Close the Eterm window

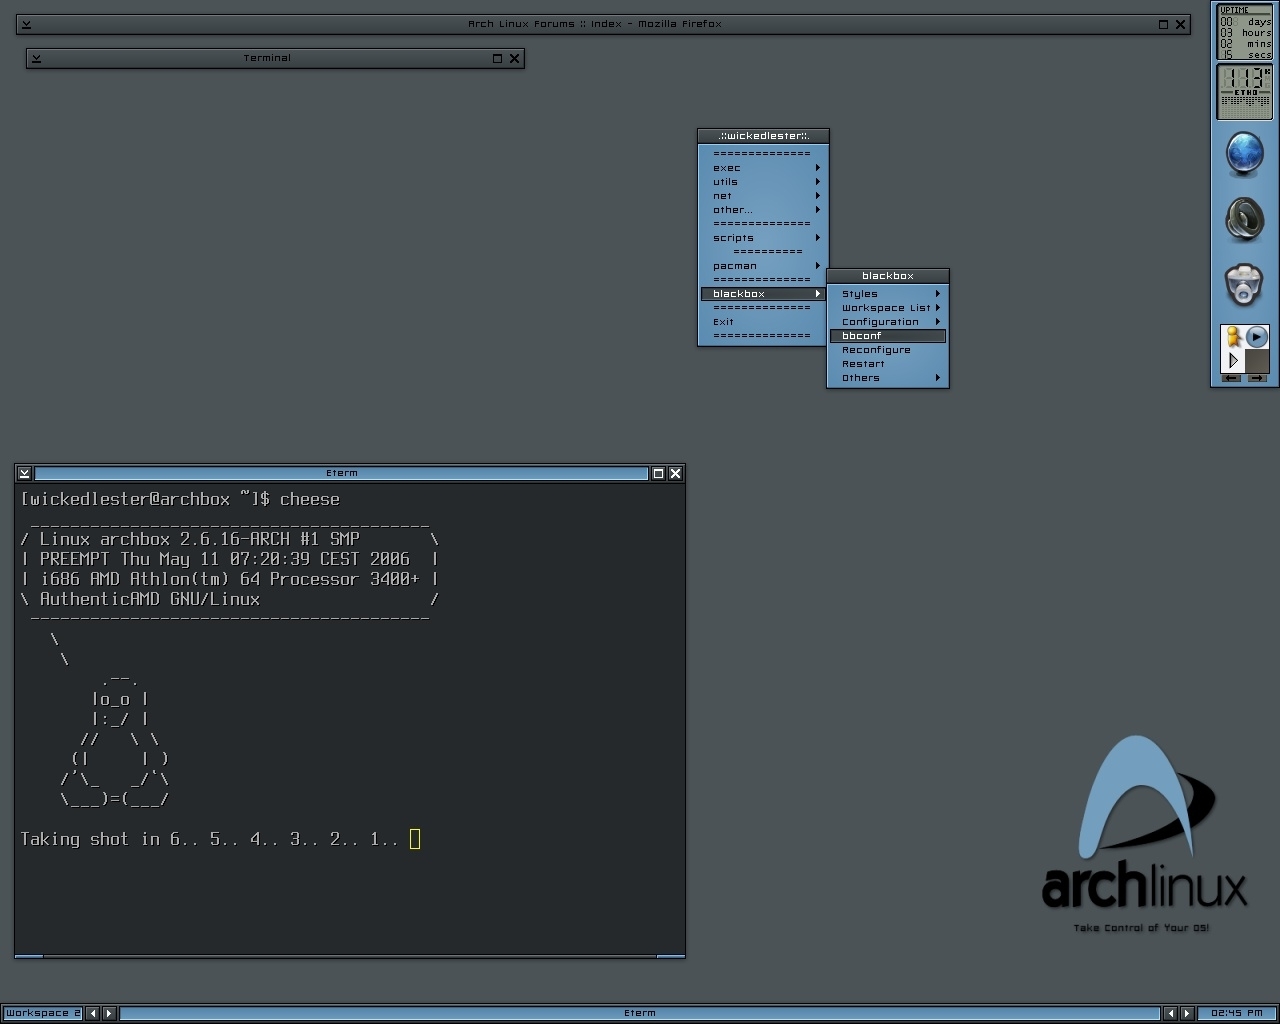click(675, 473)
